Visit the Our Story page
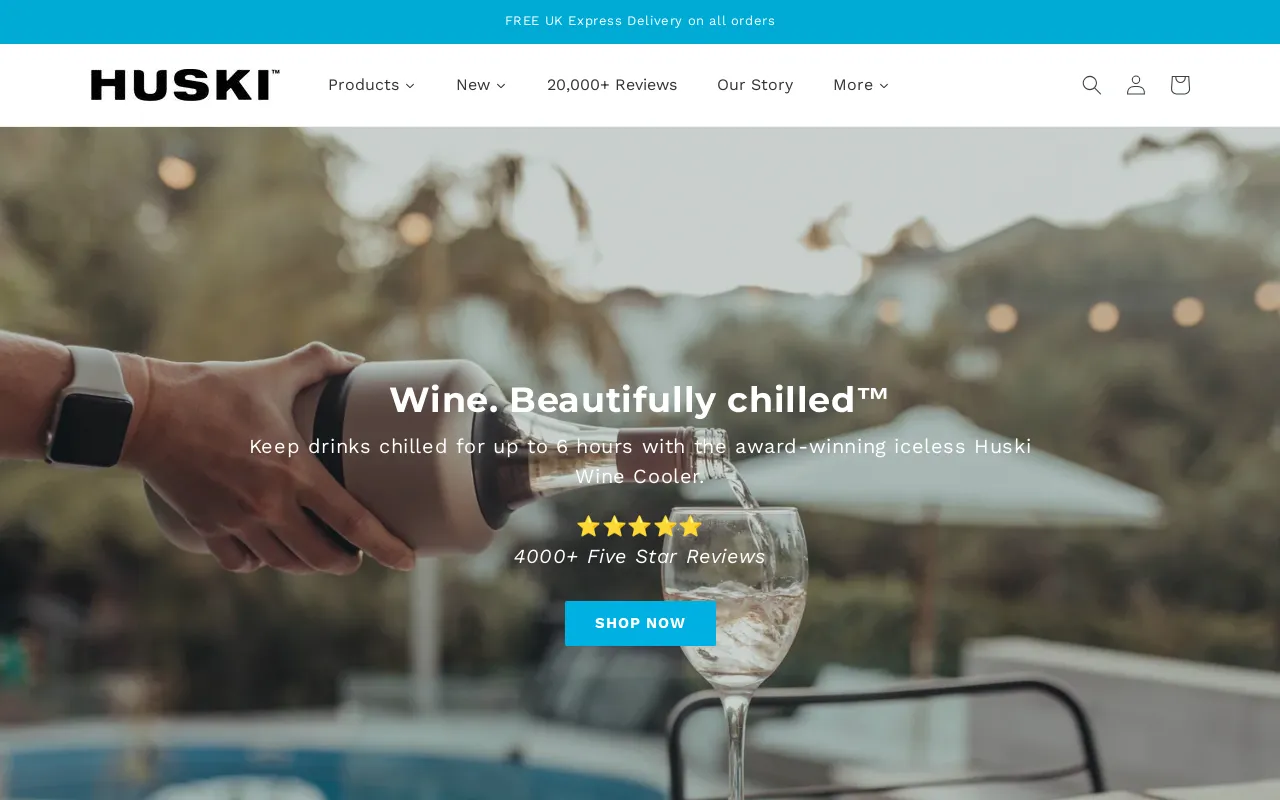This screenshot has height=800, width=1280. 755,85
